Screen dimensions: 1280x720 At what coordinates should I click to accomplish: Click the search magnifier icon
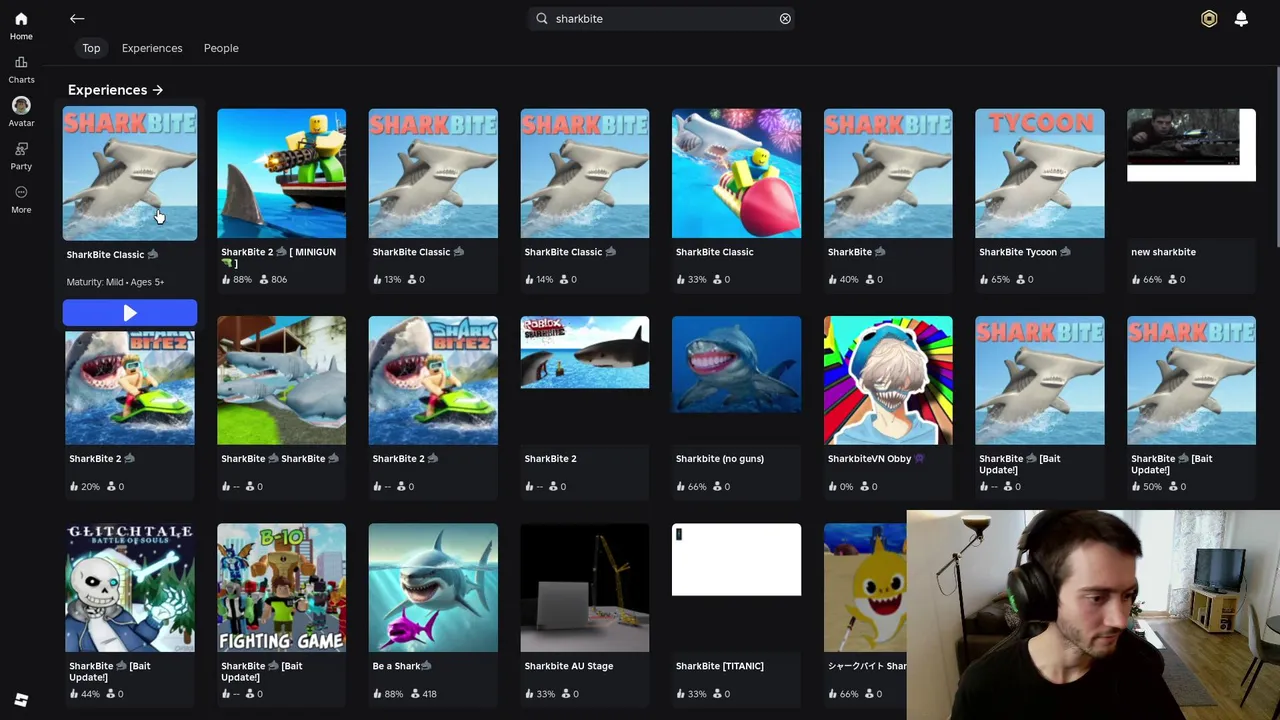pos(542,18)
